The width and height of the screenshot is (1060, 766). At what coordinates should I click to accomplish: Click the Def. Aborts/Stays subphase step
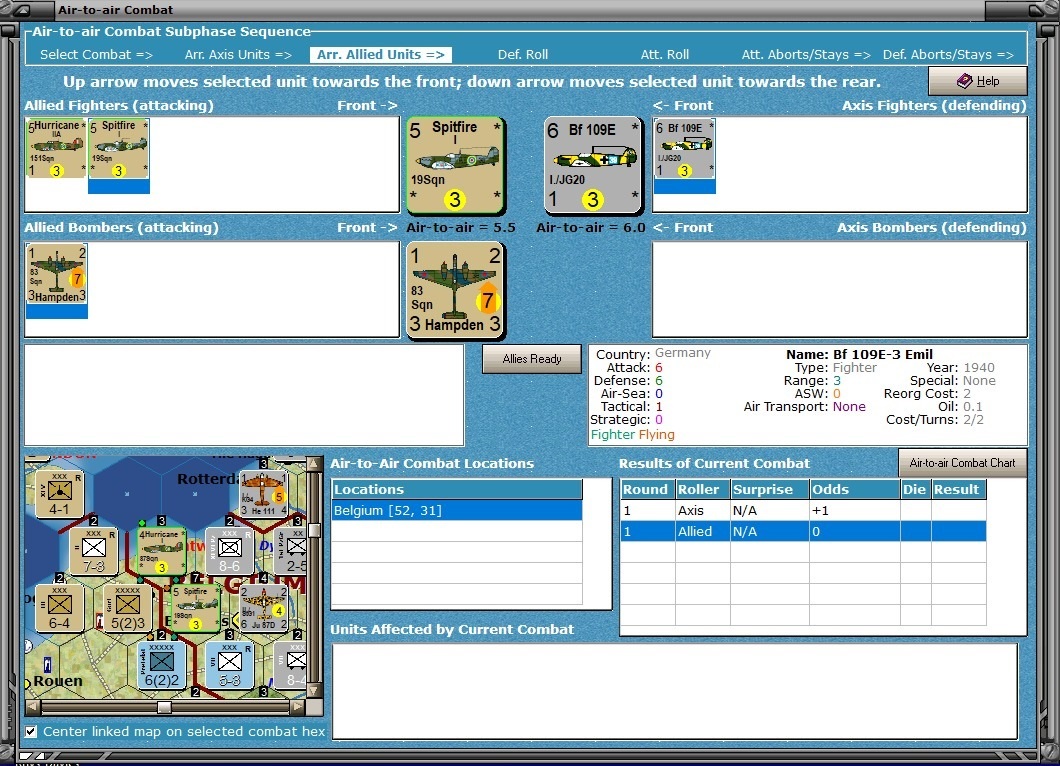click(x=948, y=54)
